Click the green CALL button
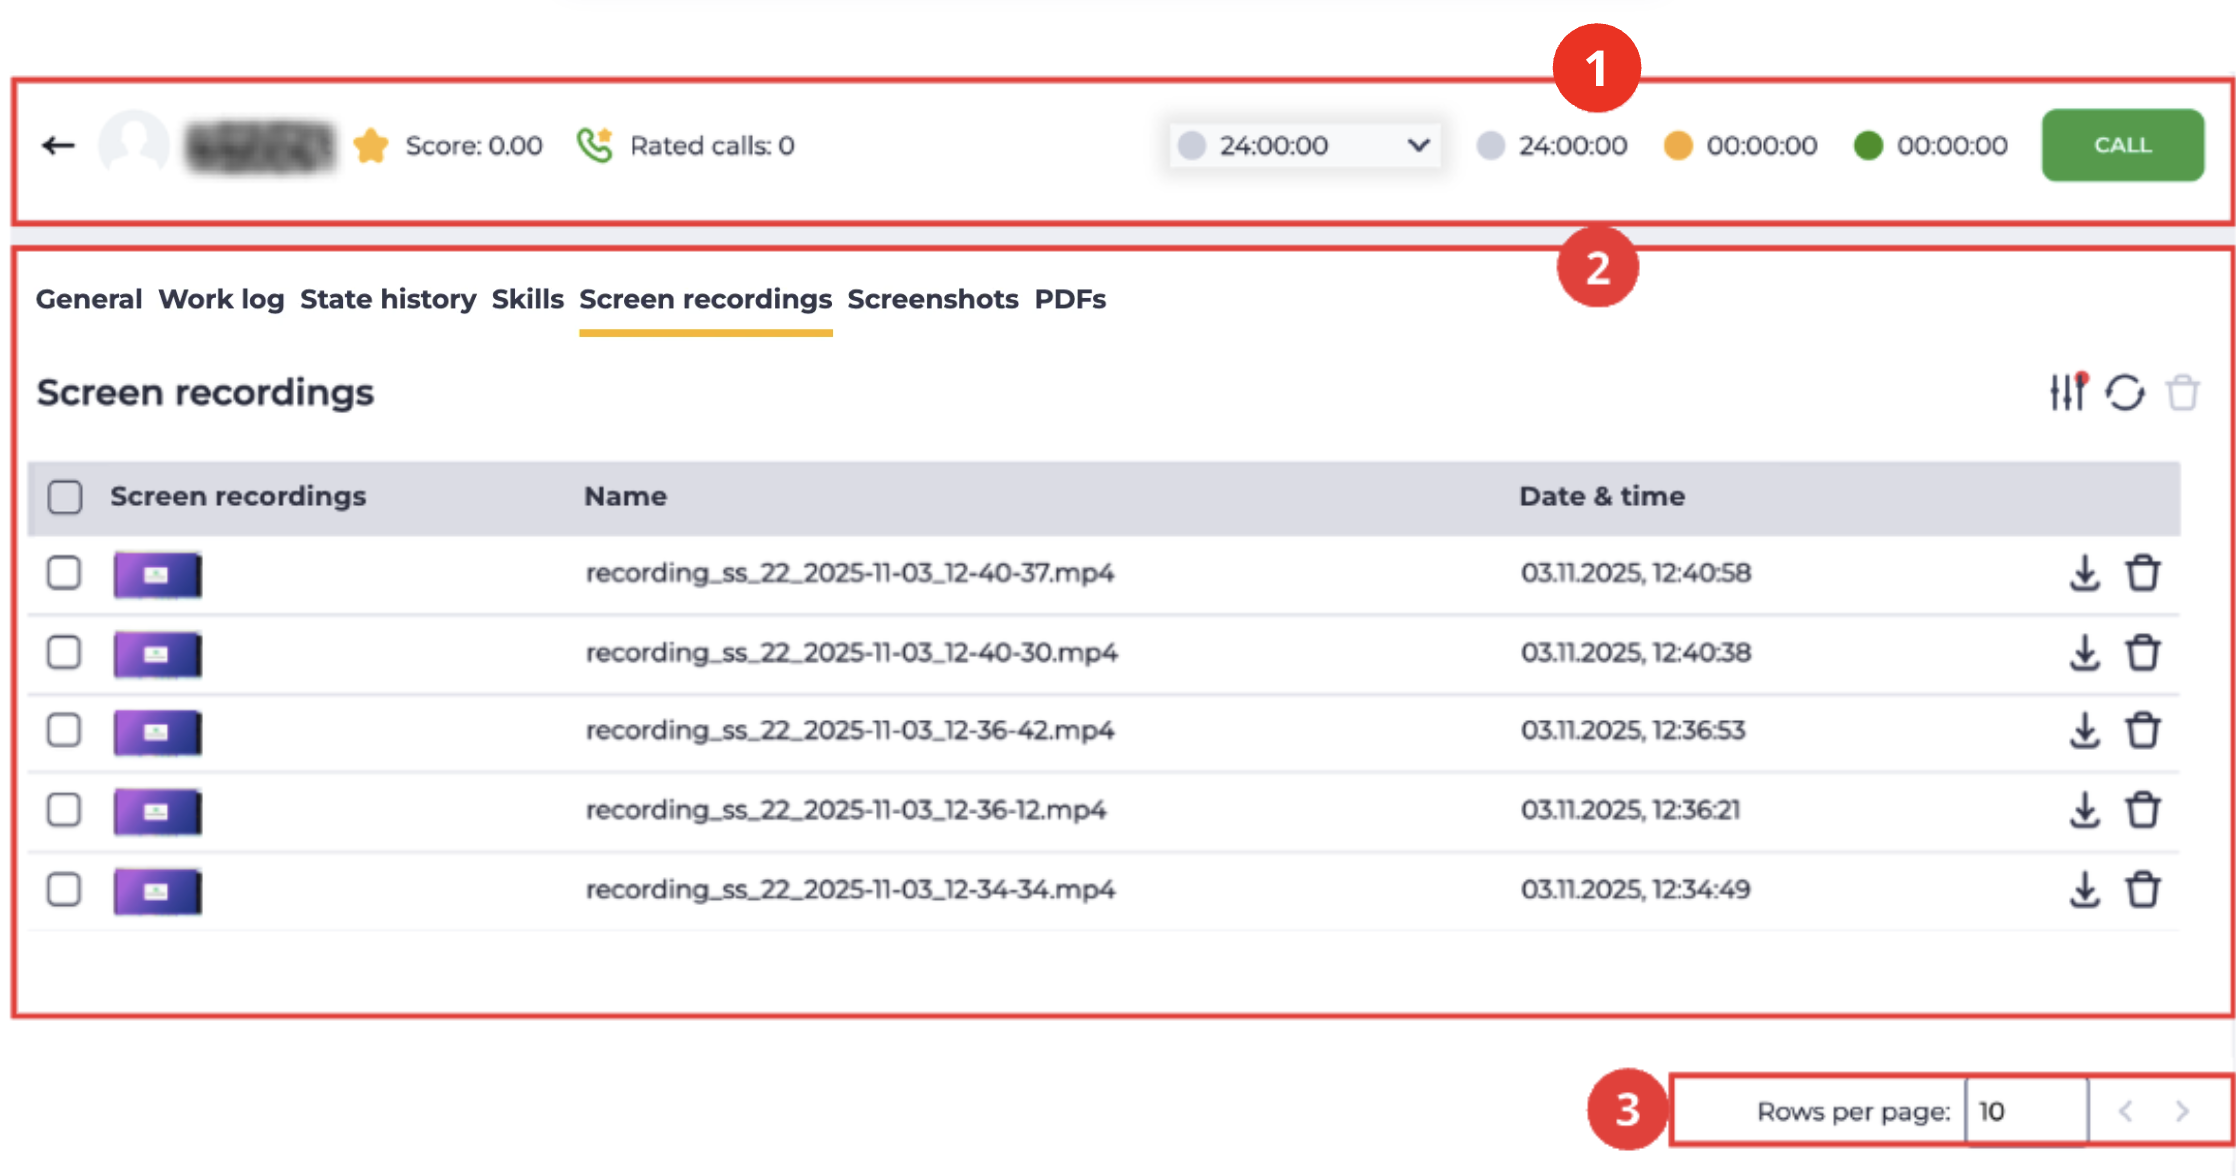2236x1176 pixels. click(x=2122, y=145)
